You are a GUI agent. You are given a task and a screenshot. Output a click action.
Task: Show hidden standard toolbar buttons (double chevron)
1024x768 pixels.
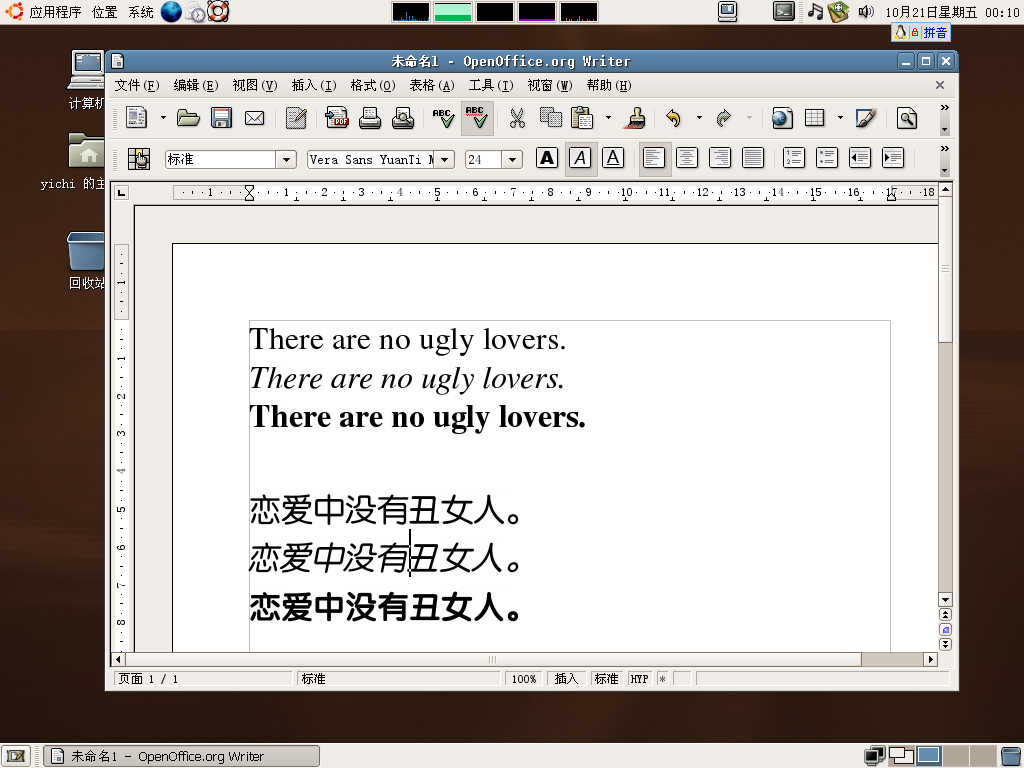944,108
